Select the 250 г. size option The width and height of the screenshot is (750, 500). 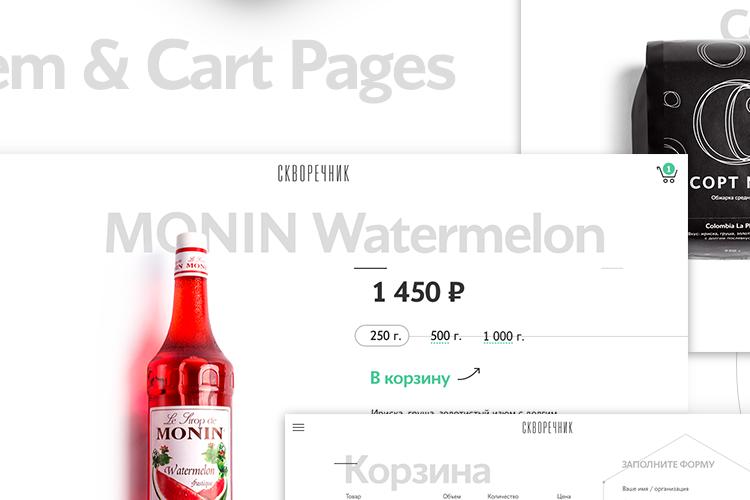382,336
